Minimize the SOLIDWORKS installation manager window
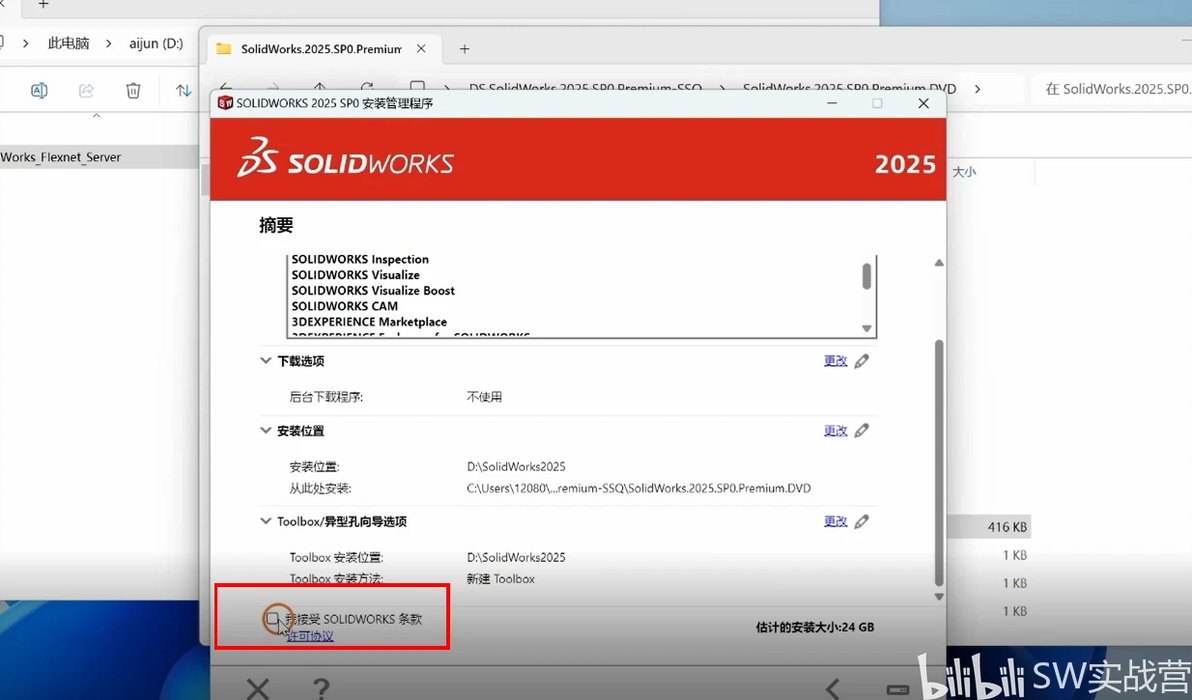This screenshot has width=1192, height=700. click(x=832, y=103)
